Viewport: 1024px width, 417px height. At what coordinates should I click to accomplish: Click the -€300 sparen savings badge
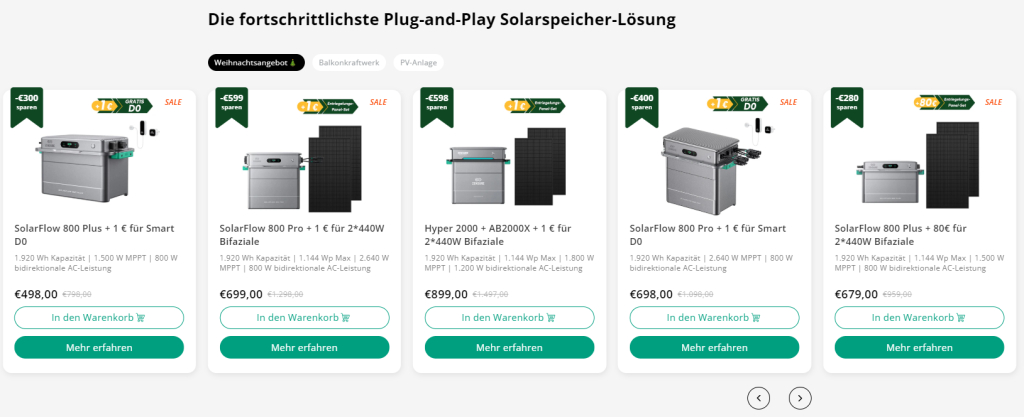27,105
